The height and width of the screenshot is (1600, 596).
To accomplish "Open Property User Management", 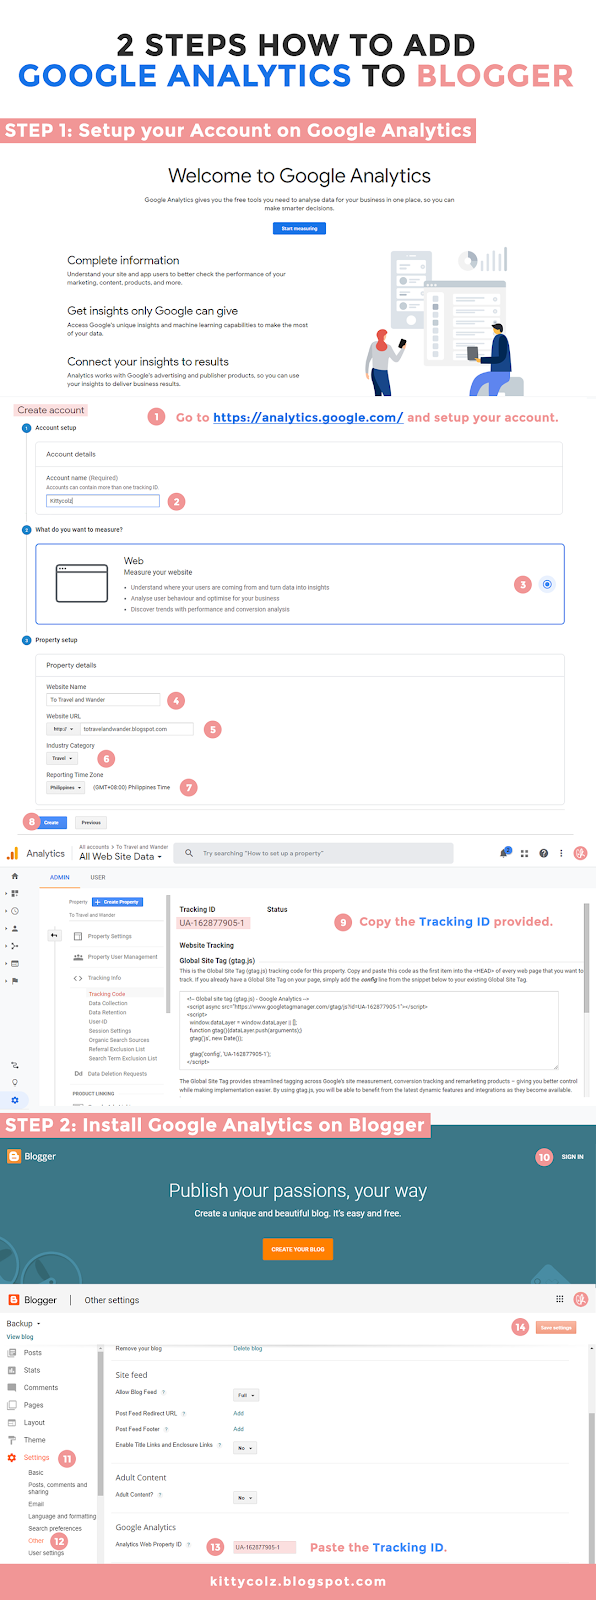I will (122, 957).
